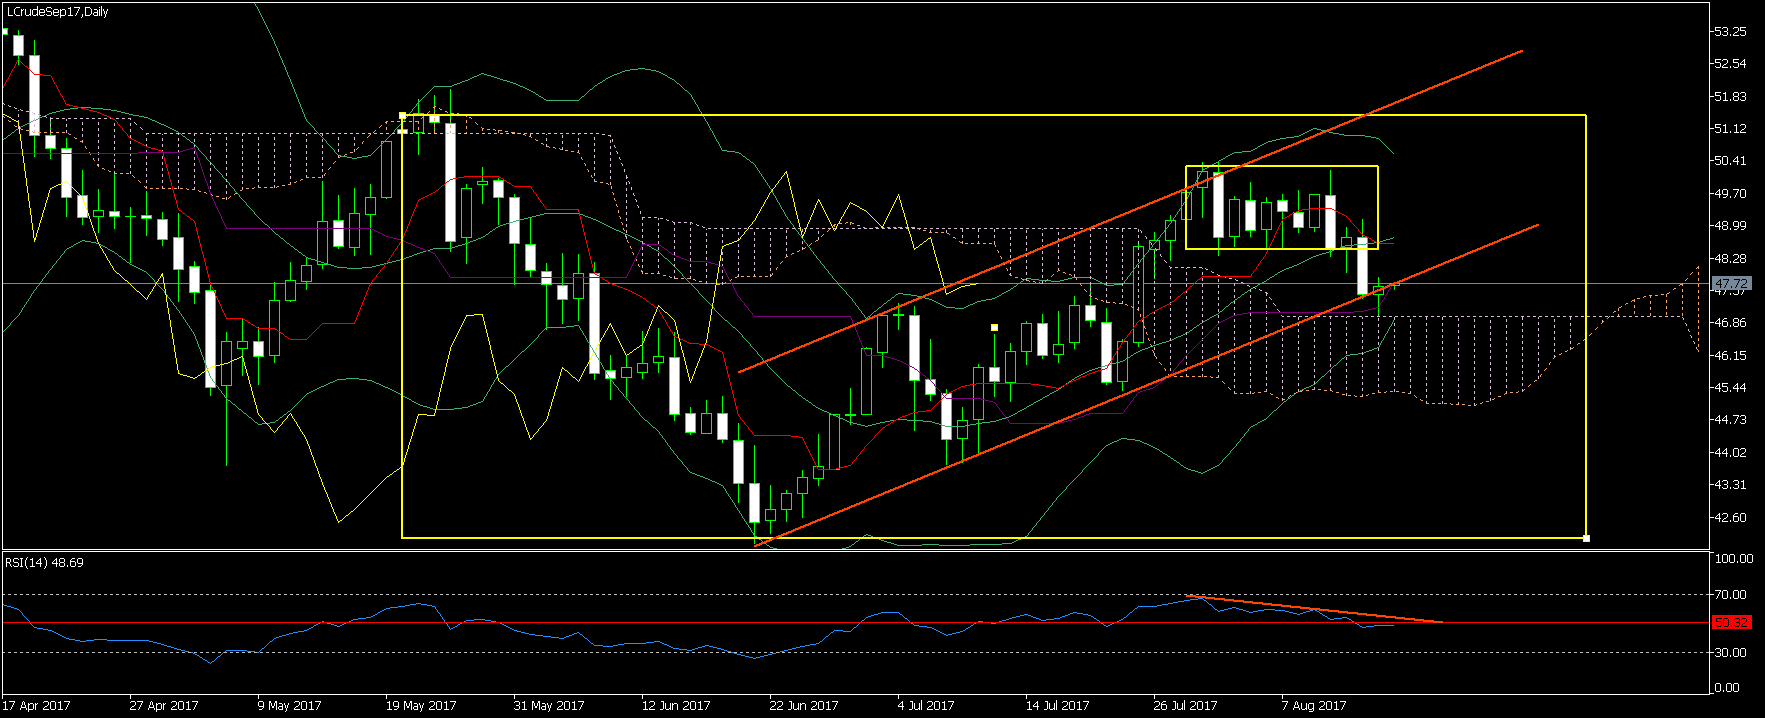This screenshot has width=1765, height=718.
Task: Click the 7 Aug 2017 date label
Action: coord(1314,706)
